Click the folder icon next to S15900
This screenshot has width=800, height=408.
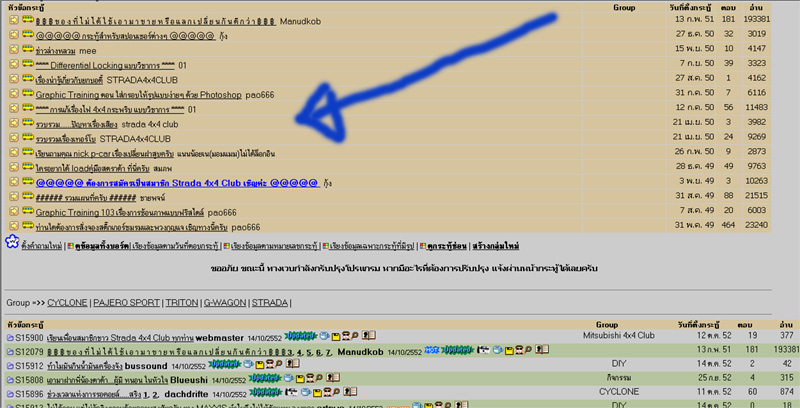(10, 338)
